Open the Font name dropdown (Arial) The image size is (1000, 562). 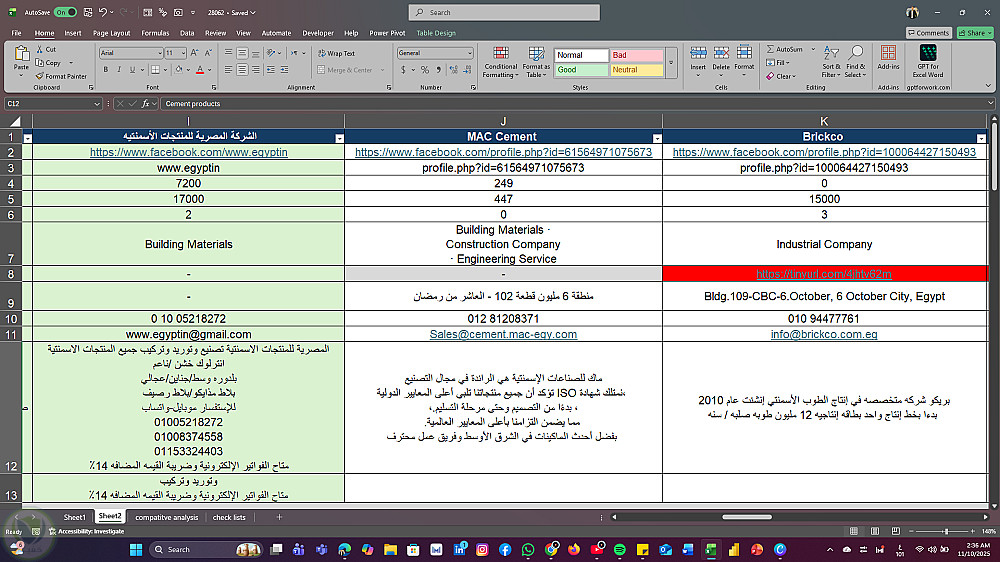tap(159, 53)
